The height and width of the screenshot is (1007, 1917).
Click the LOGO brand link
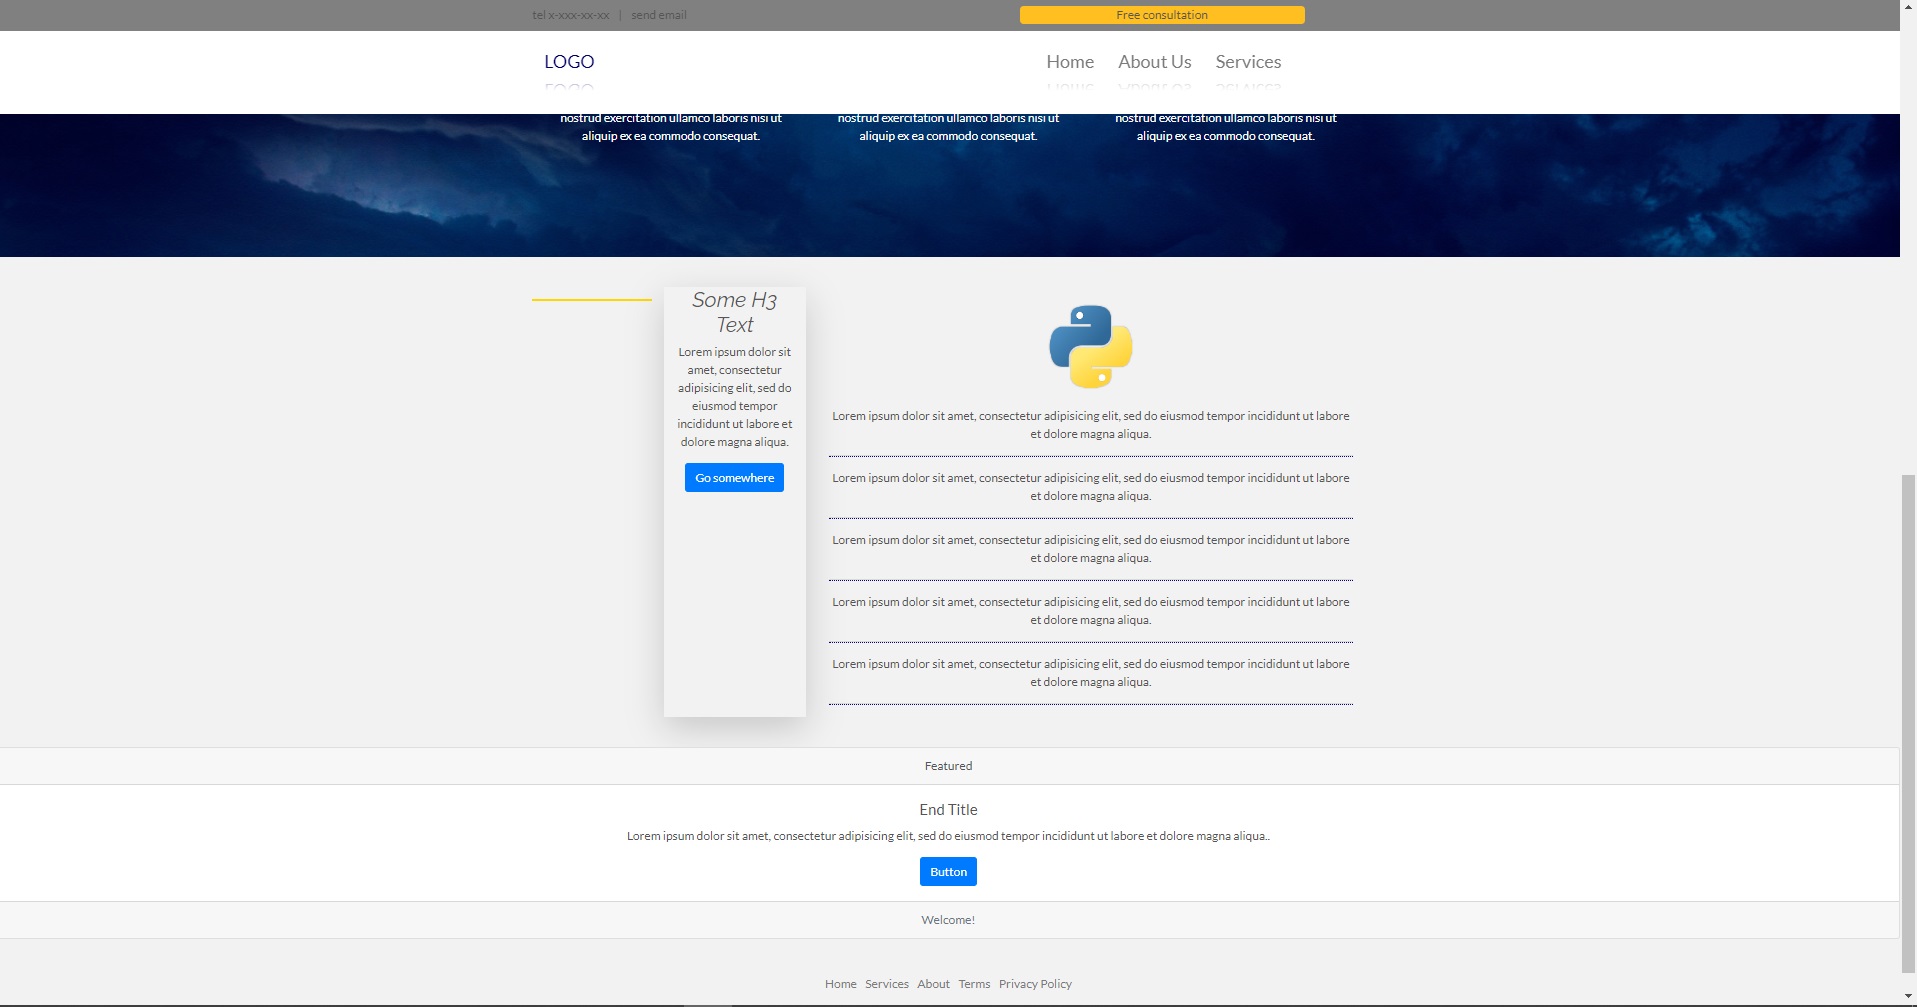[569, 62]
